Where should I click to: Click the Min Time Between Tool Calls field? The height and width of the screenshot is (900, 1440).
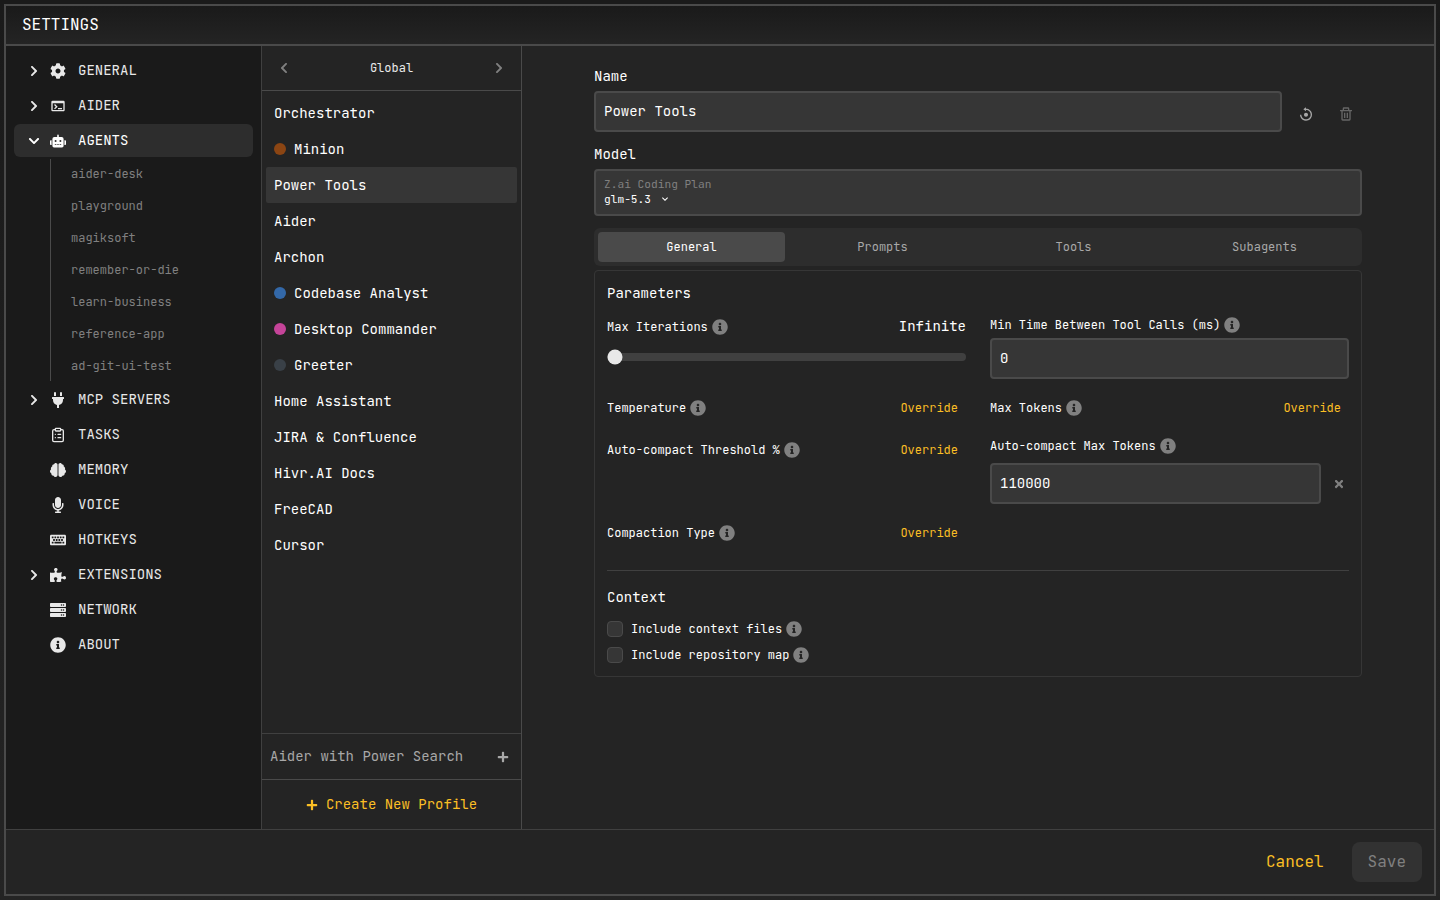point(1169,358)
